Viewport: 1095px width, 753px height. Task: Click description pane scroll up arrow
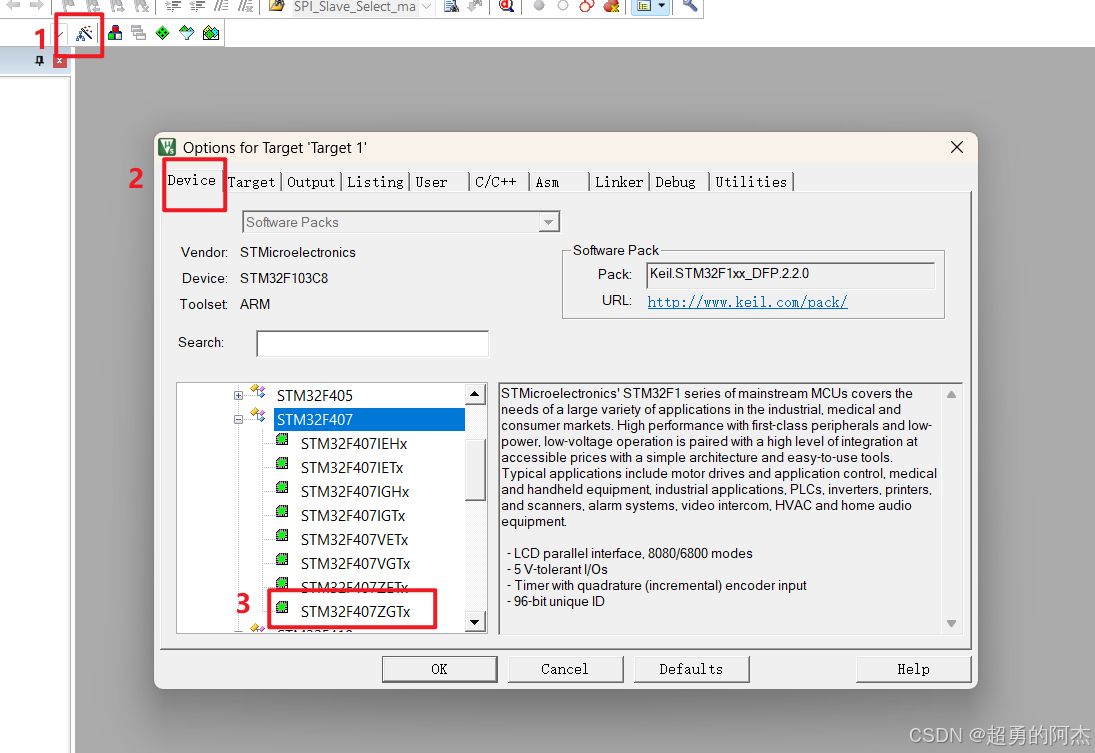(x=951, y=395)
